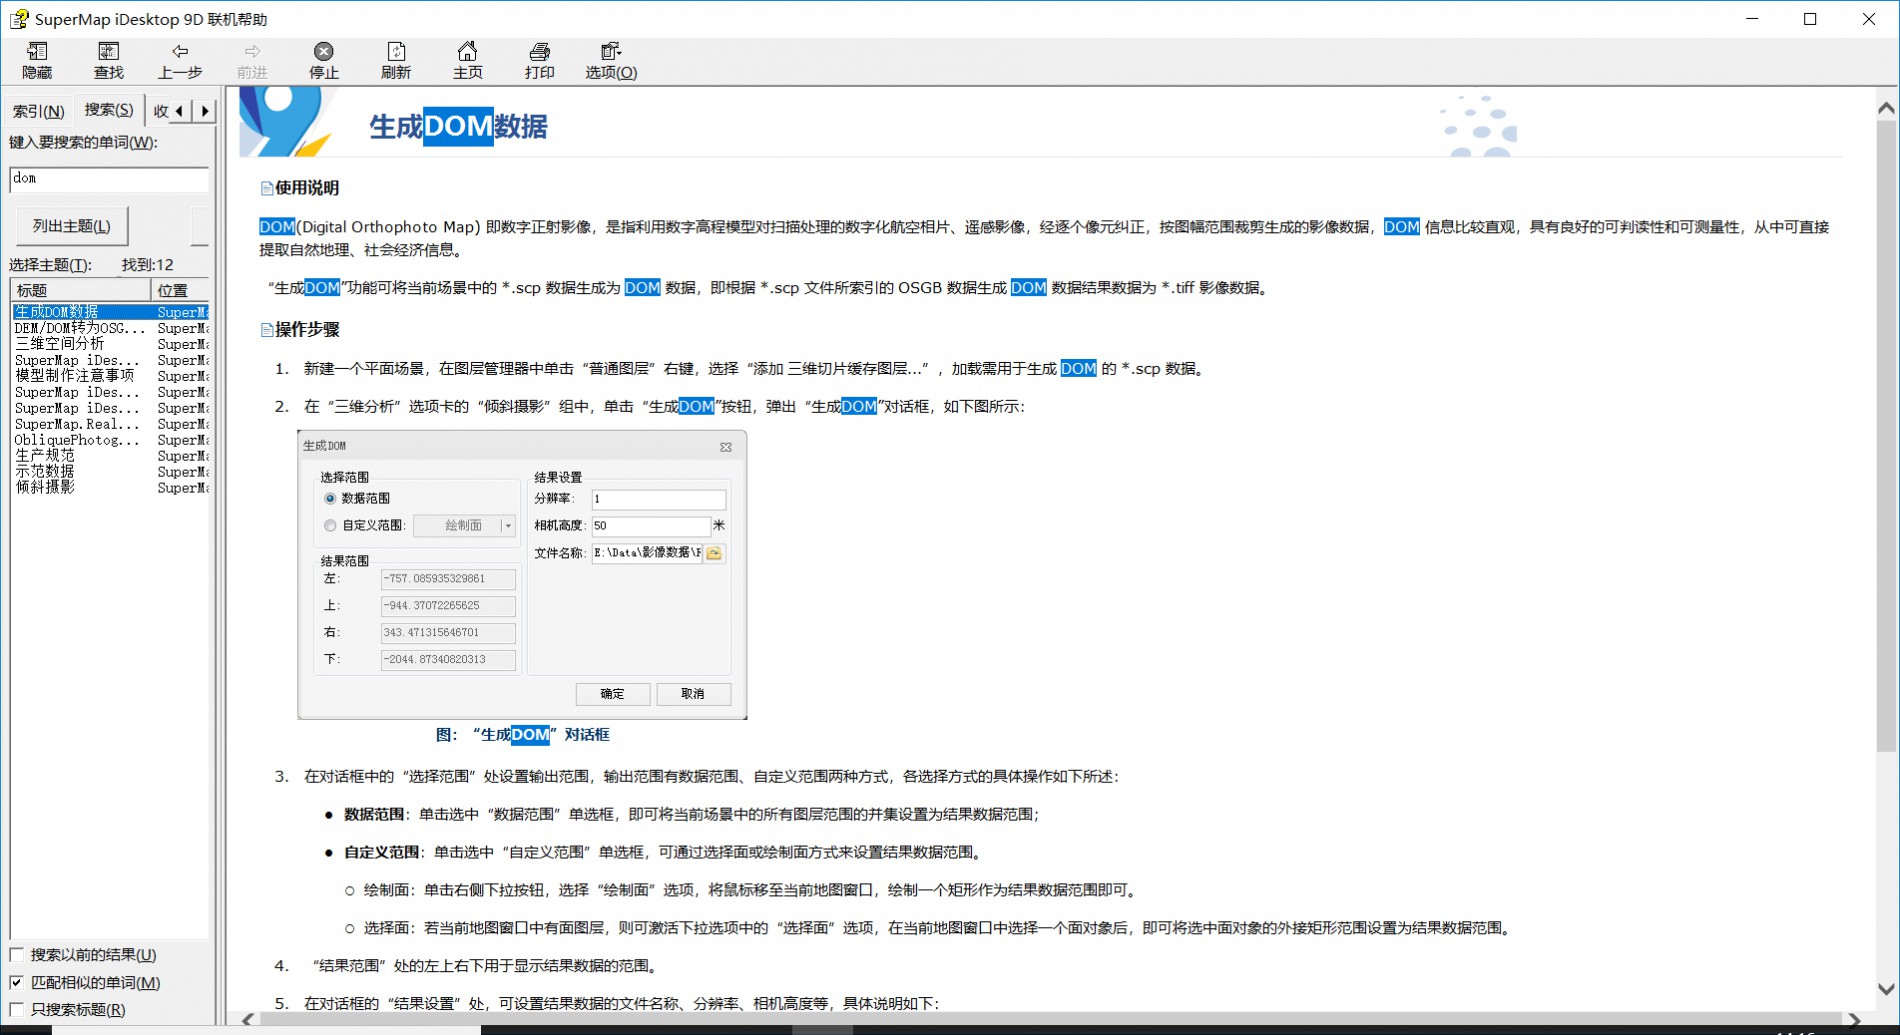
Task: Go to the home page via 主页 icon
Action: 467,61
